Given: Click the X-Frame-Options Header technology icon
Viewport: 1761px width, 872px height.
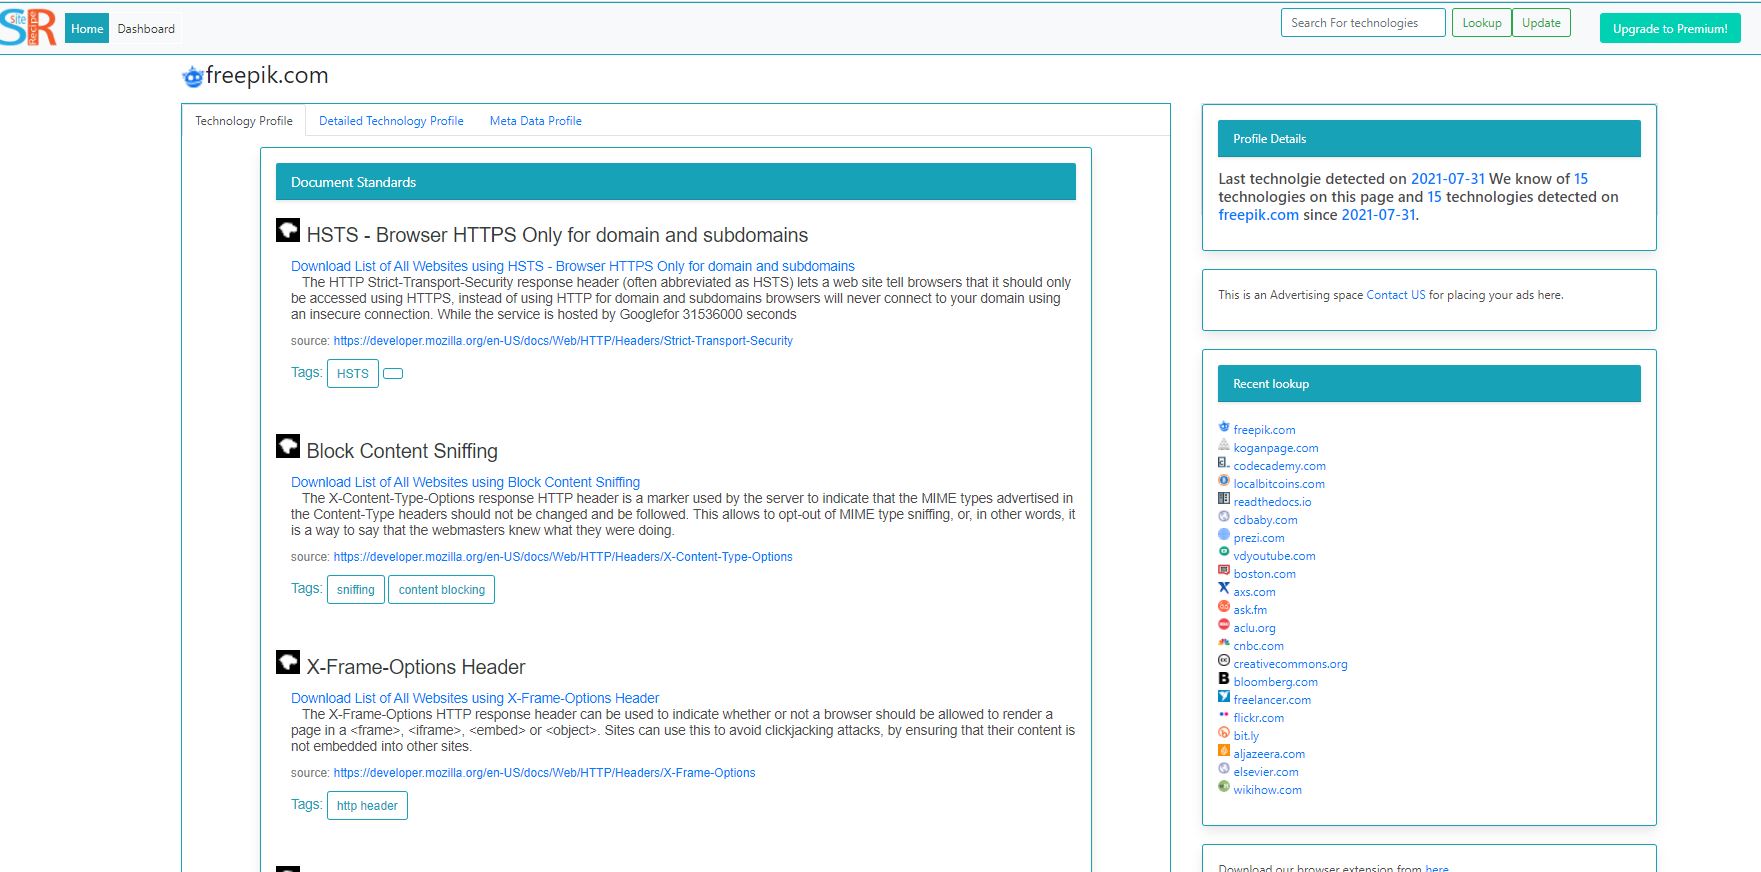Looking at the screenshot, I should pyautogui.click(x=288, y=662).
